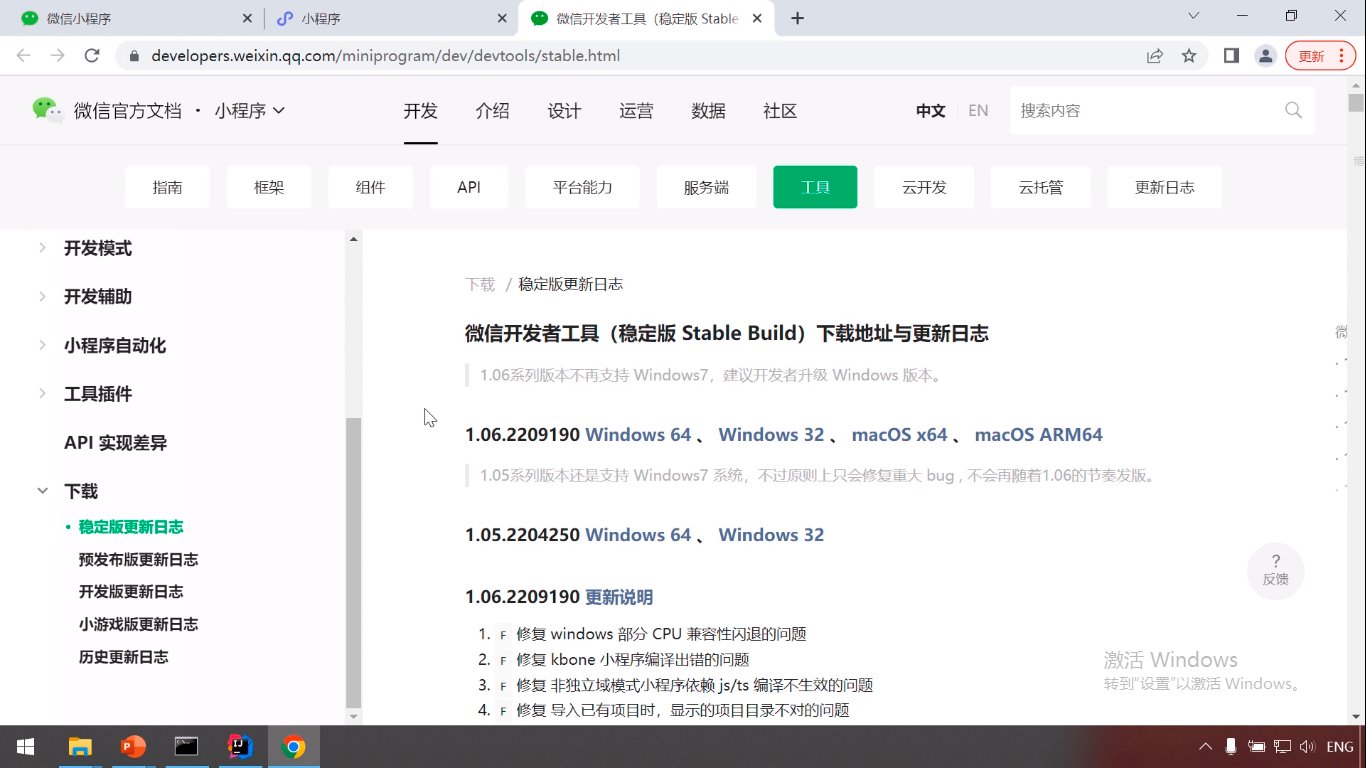Open the browser side panel
1366x768 pixels.
(1231, 56)
